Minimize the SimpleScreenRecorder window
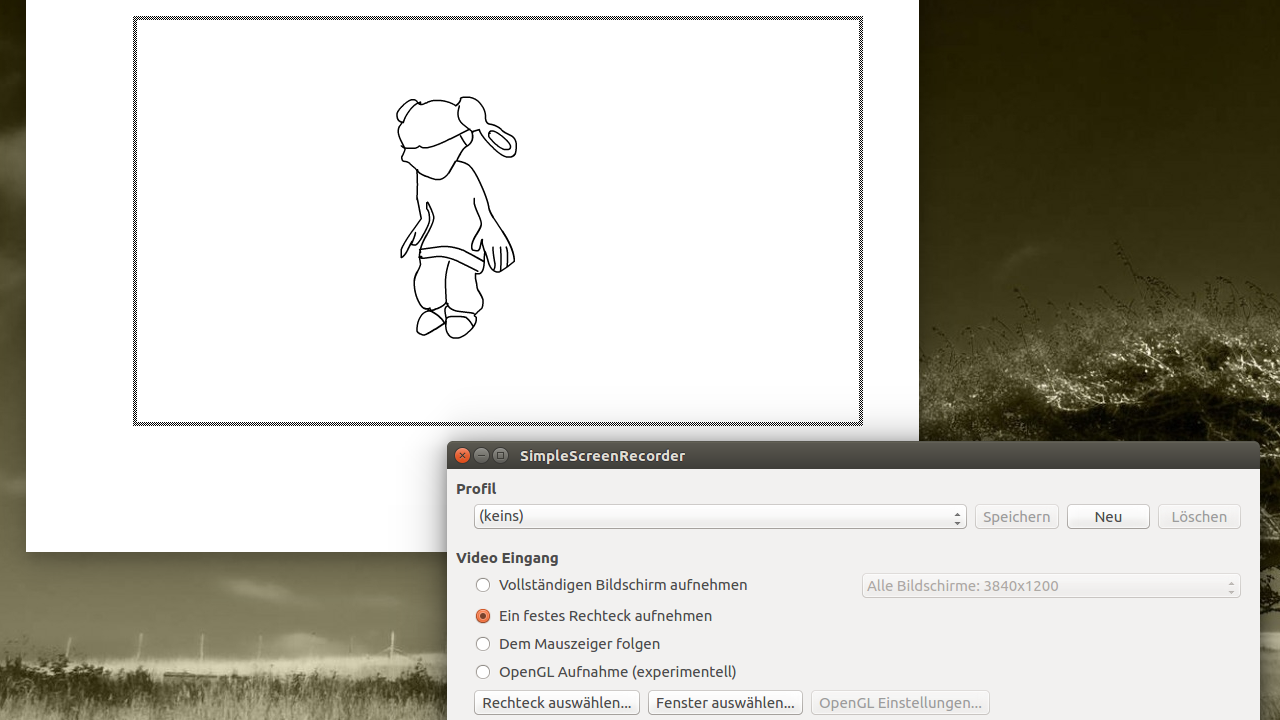This screenshot has width=1280, height=720. click(x=481, y=455)
